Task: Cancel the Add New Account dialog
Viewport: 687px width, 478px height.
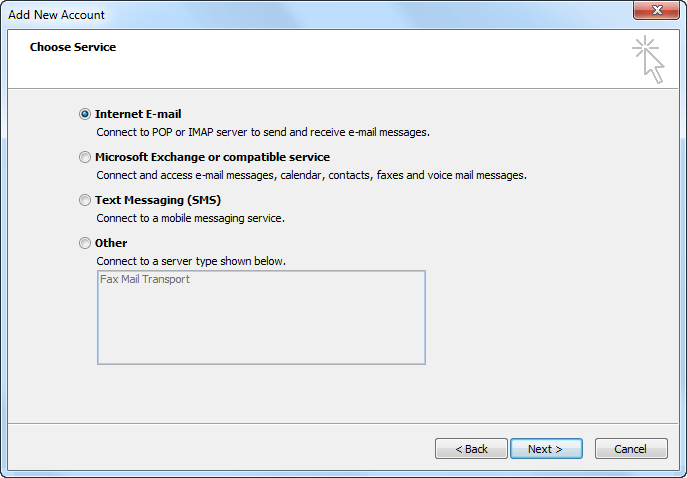Action: 631,449
